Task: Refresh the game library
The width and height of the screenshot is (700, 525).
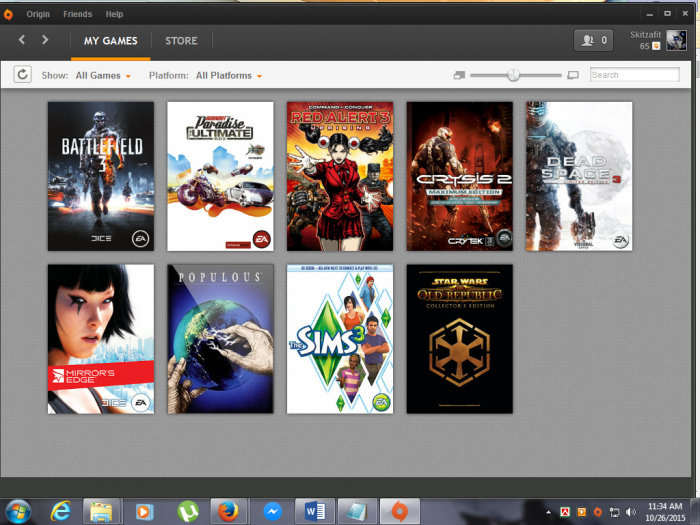Action: 22,75
